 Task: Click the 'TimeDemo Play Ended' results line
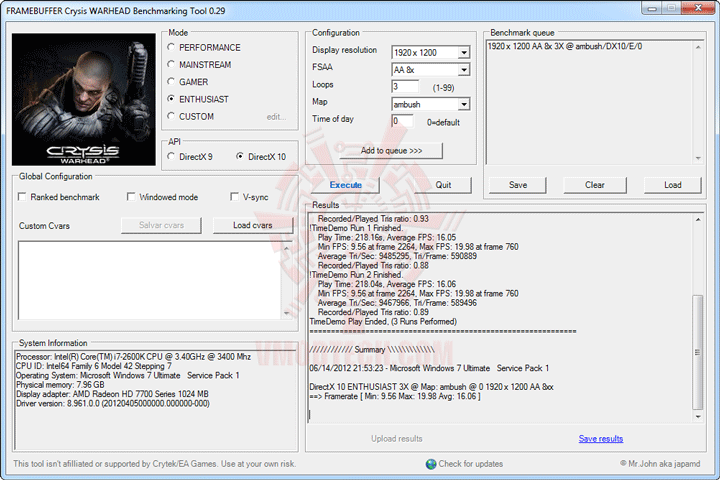tap(383, 322)
